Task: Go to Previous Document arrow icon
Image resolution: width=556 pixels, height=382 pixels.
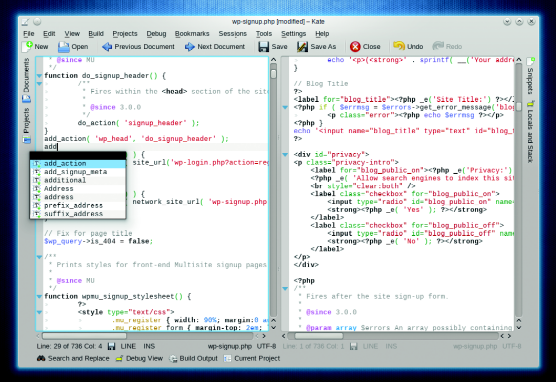Action: point(107,47)
